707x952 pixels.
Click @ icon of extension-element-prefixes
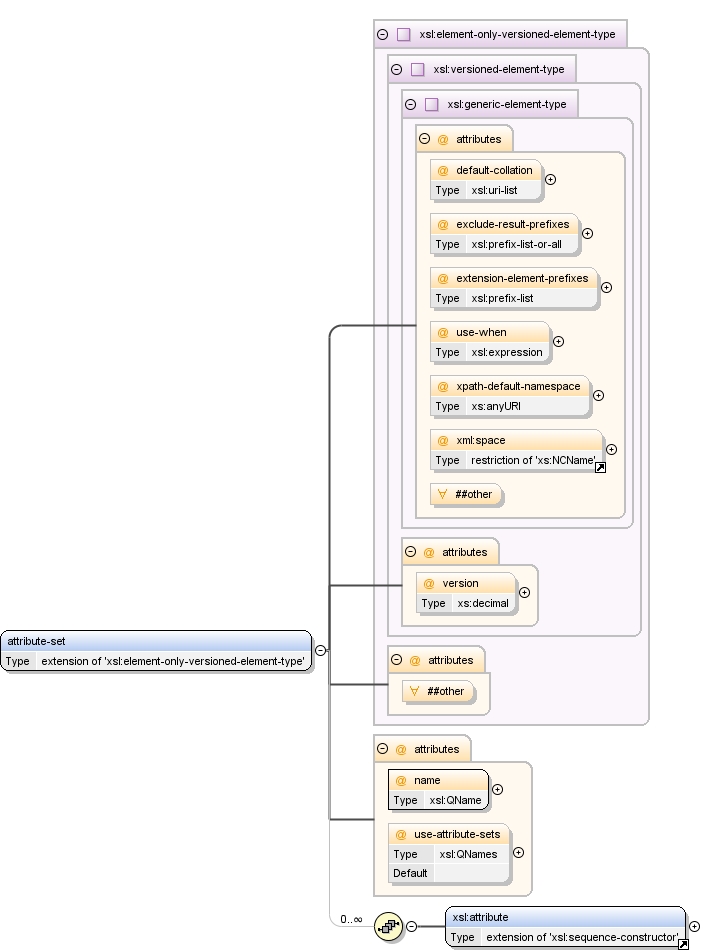443,279
